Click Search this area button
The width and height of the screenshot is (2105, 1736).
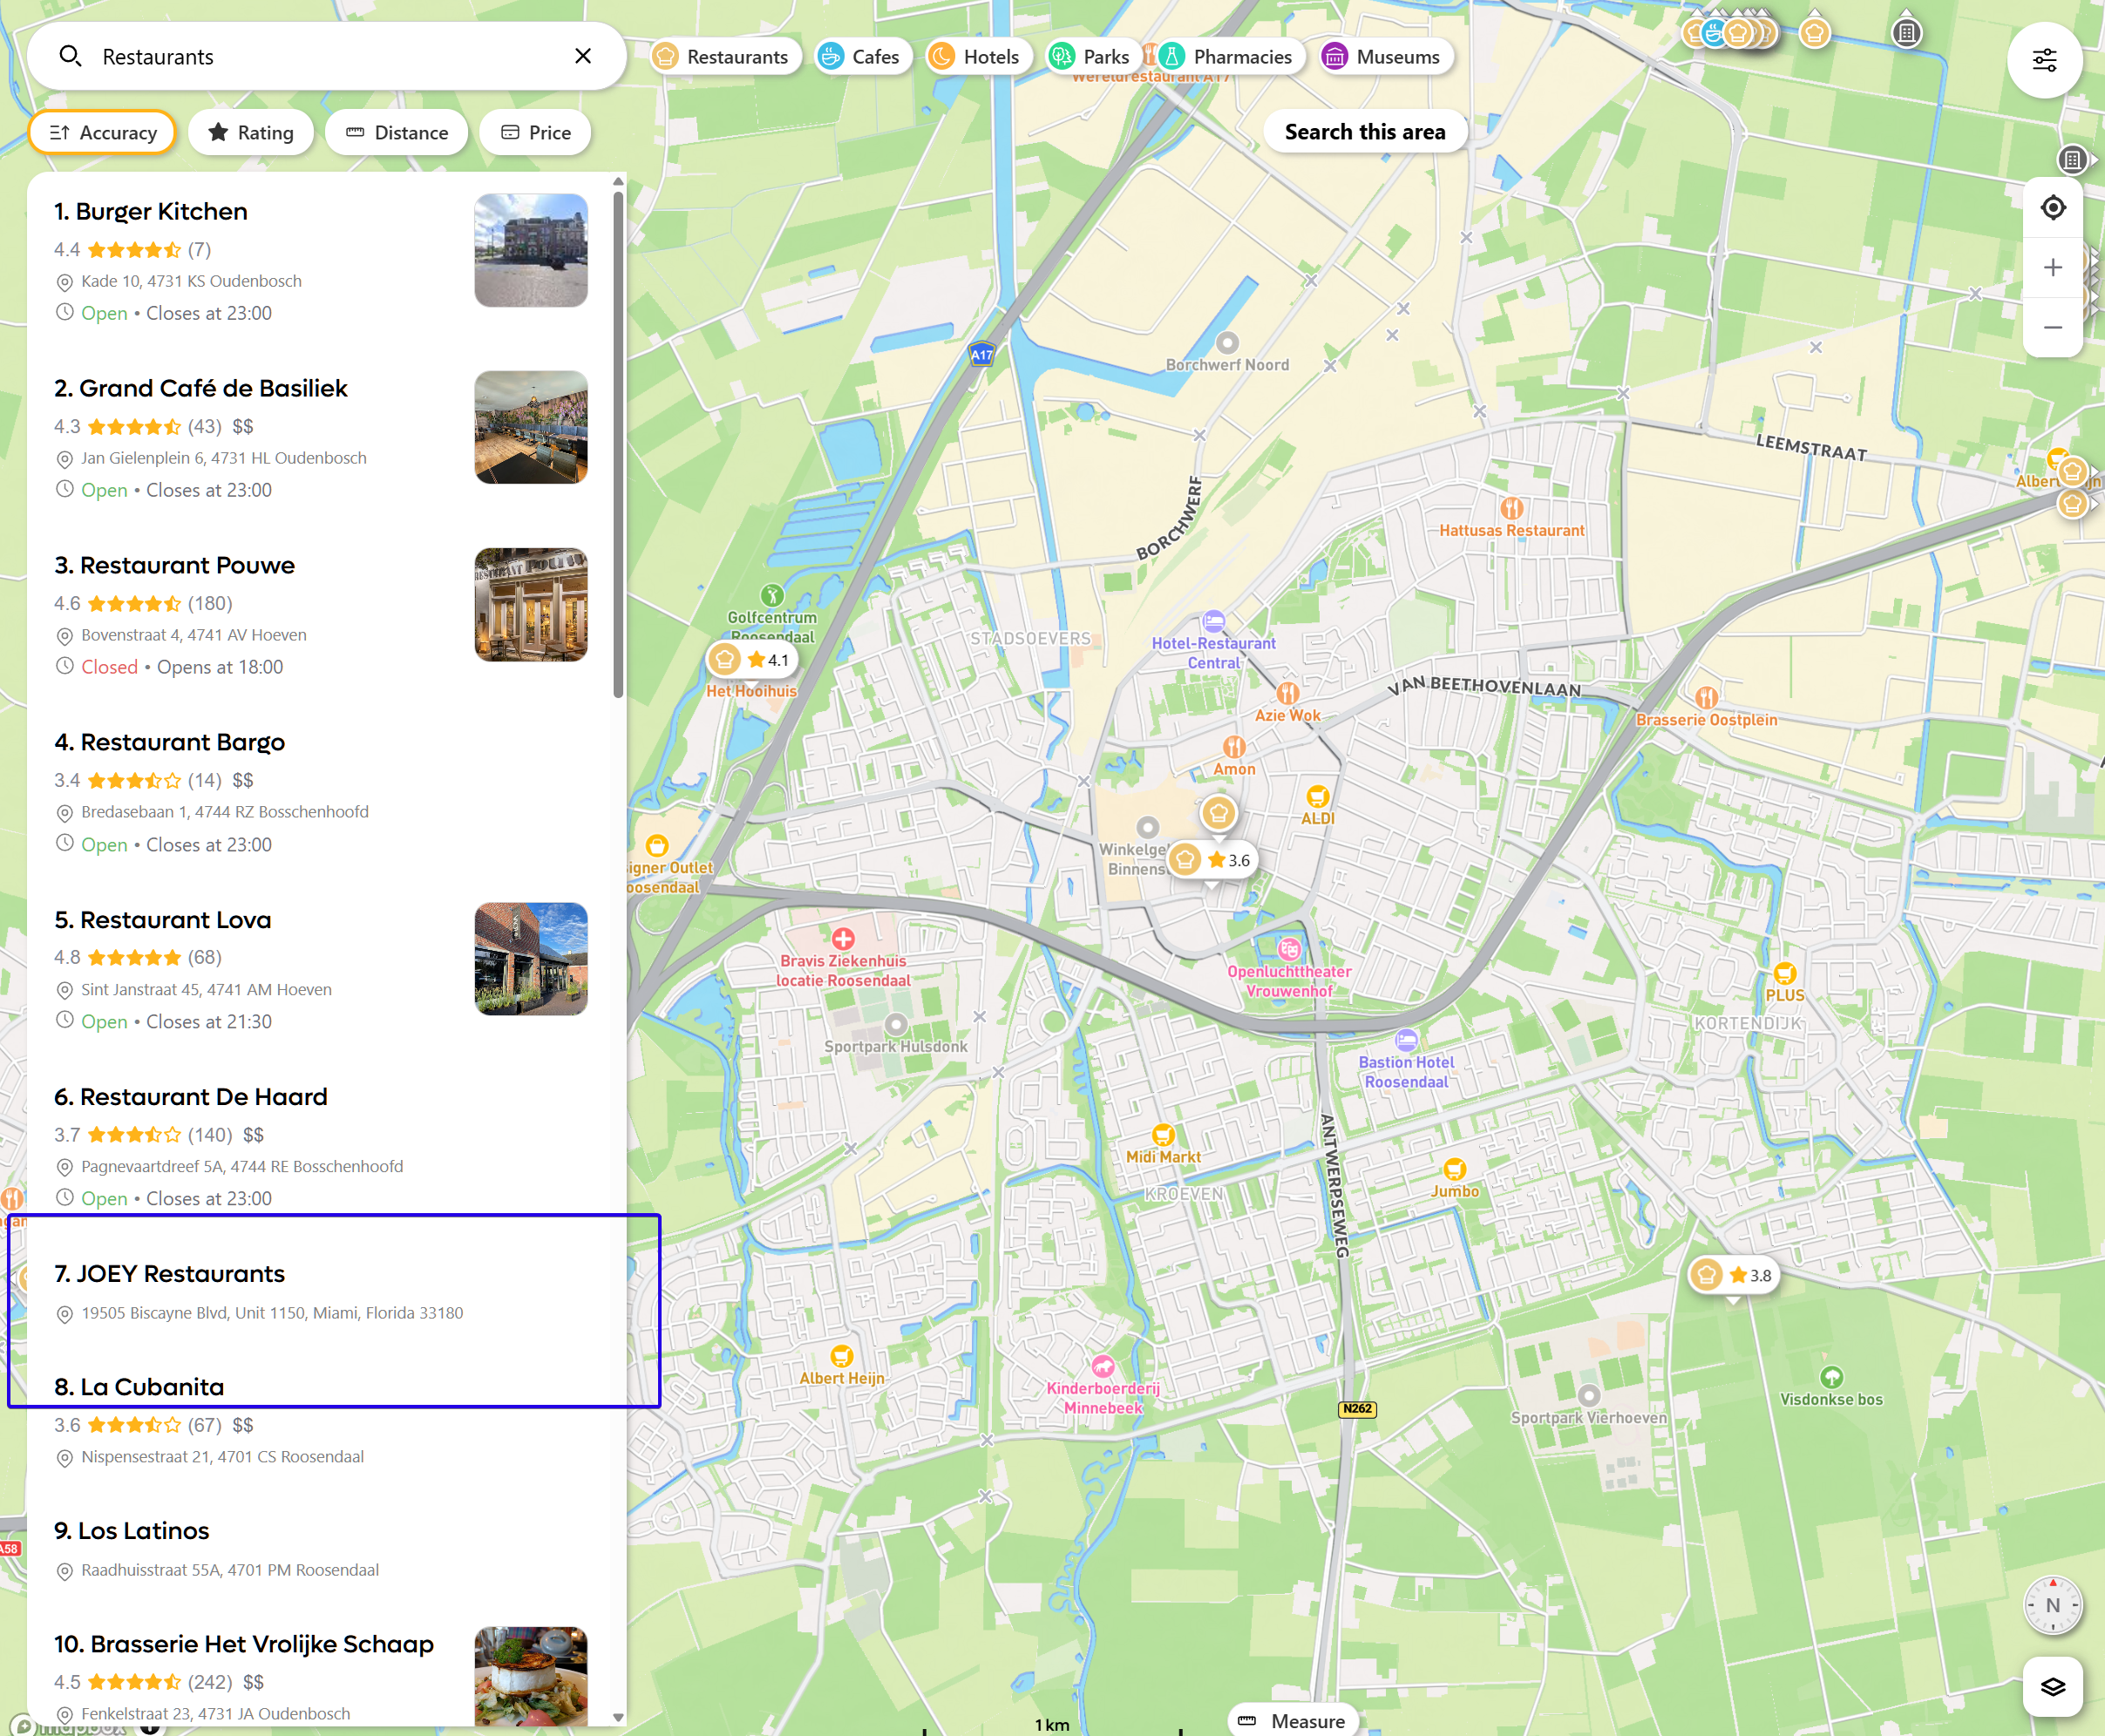(x=1364, y=132)
